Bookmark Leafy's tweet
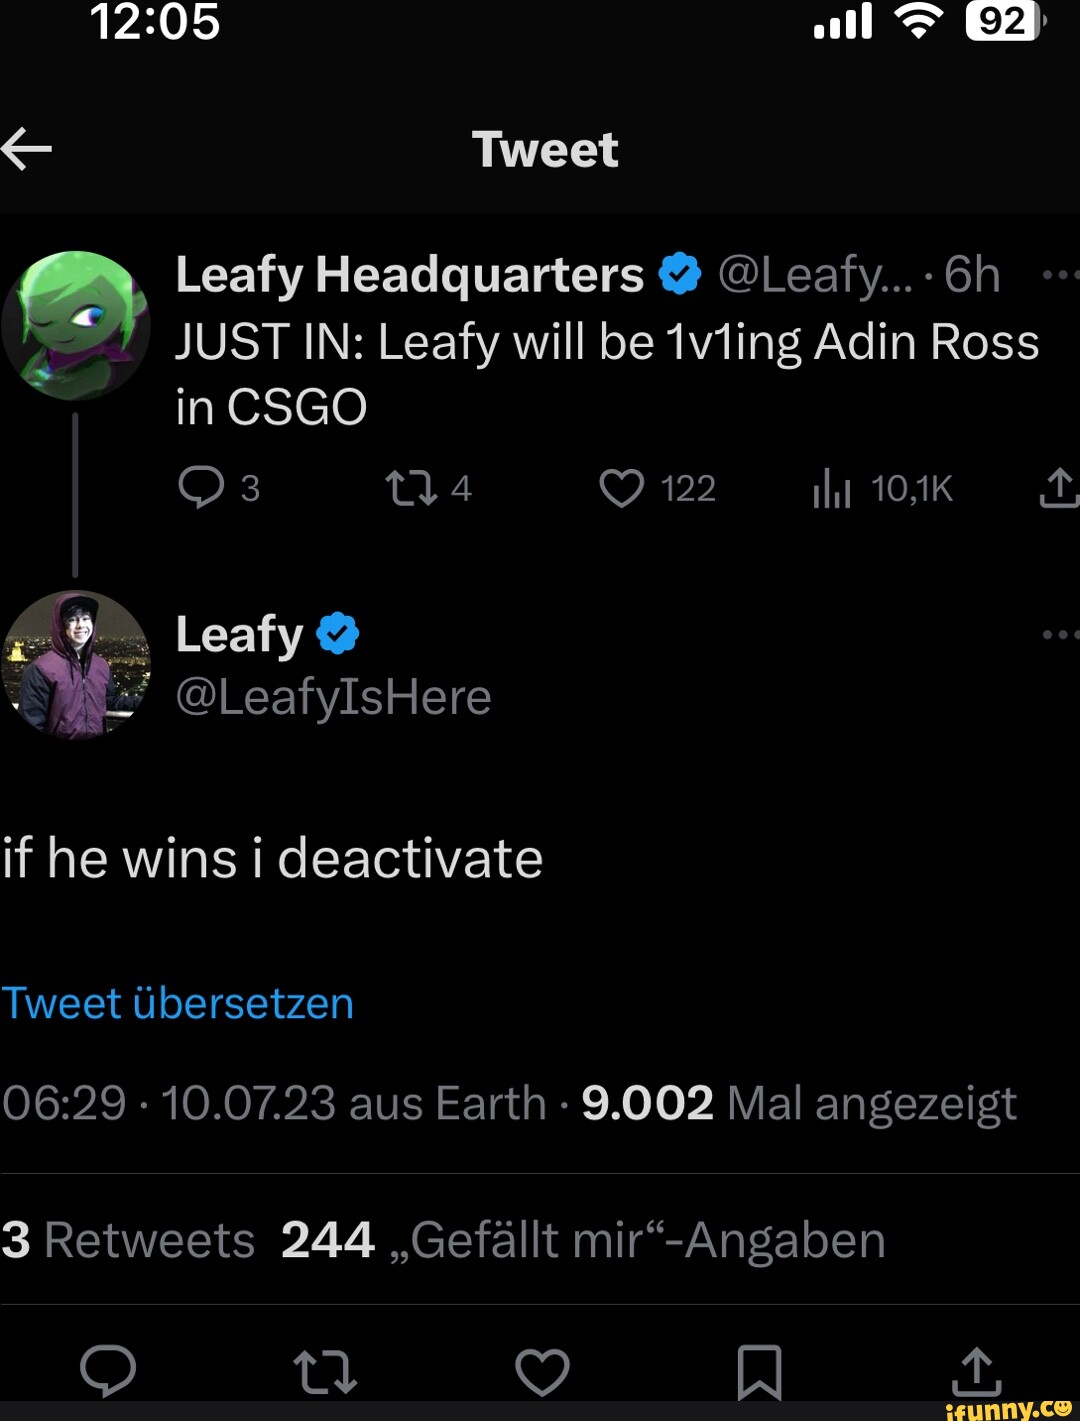Image resolution: width=1080 pixels, height=1421 pixels. point(759,1371)
